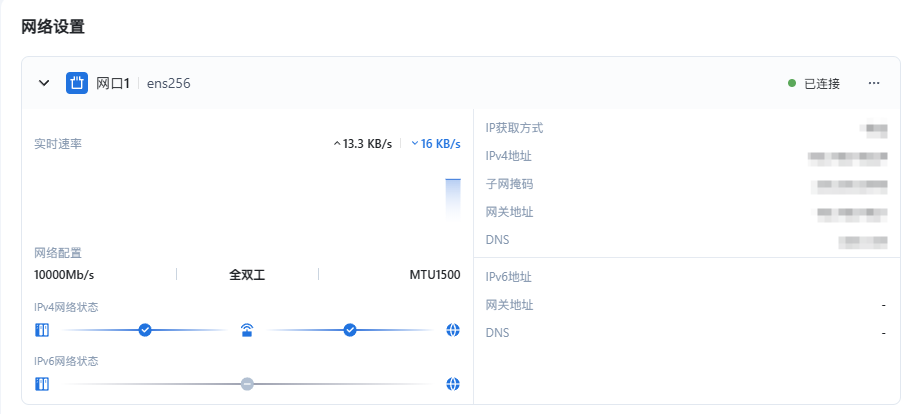The height and width of the screenshot is (414, 906).
Task: Collapse the 网口1 panel with chevron
Action: (x=44, y=83)
